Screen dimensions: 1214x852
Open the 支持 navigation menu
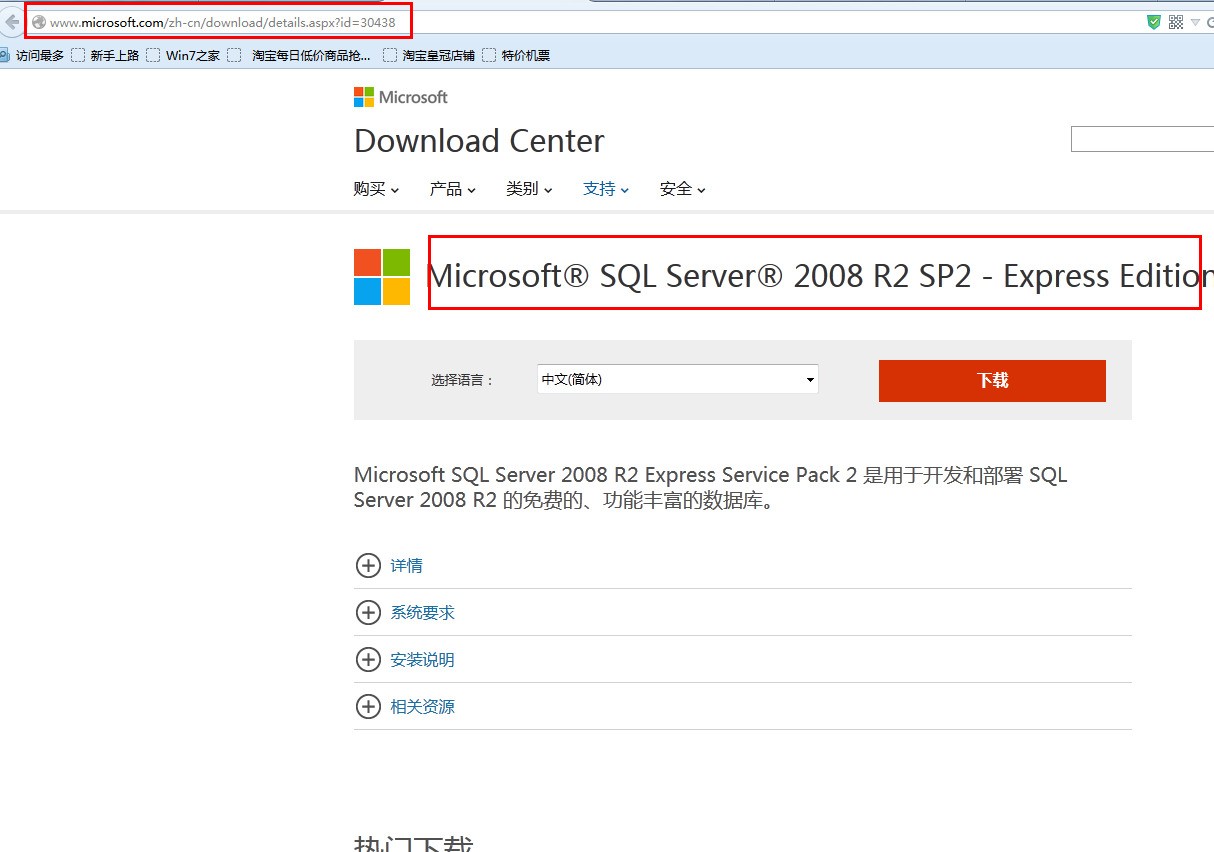point(607,189)
